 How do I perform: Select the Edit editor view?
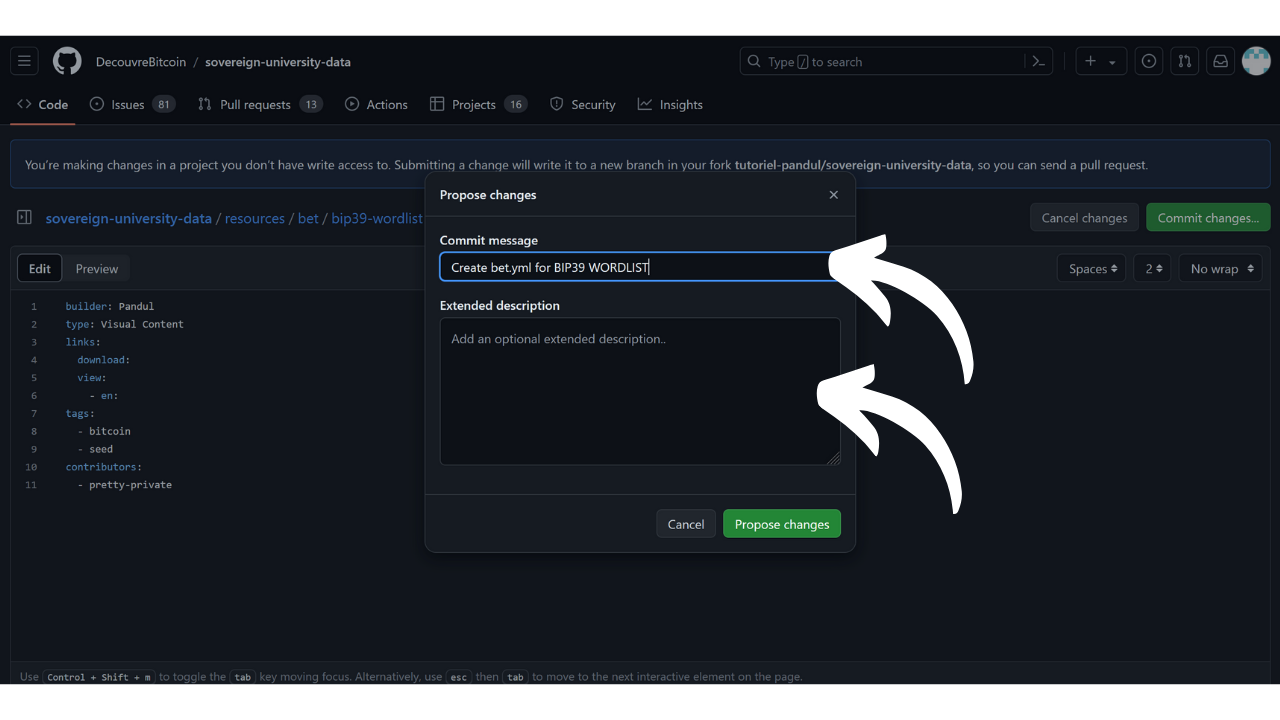point(40,269)
